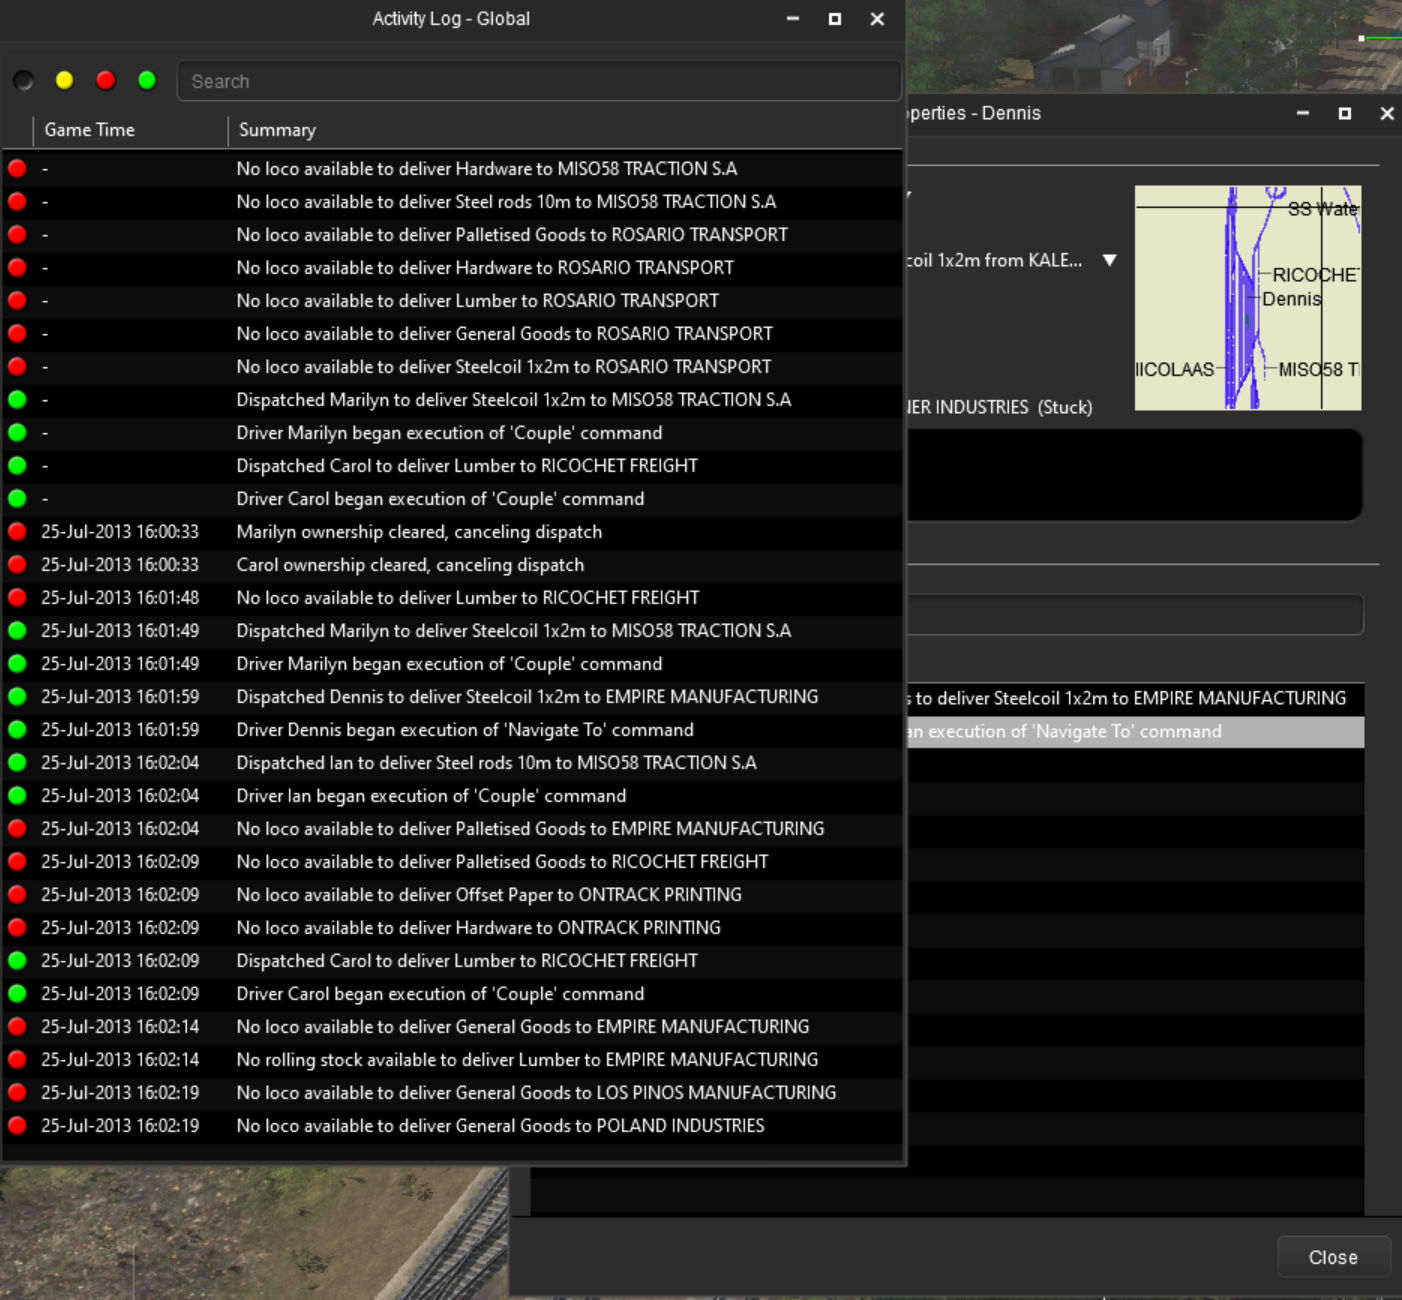Screen dimensions: 1402x1300
Task: Select 'Palletised Goods to ROSARIO TRANSPORT' log row
Action: point(452,235)
